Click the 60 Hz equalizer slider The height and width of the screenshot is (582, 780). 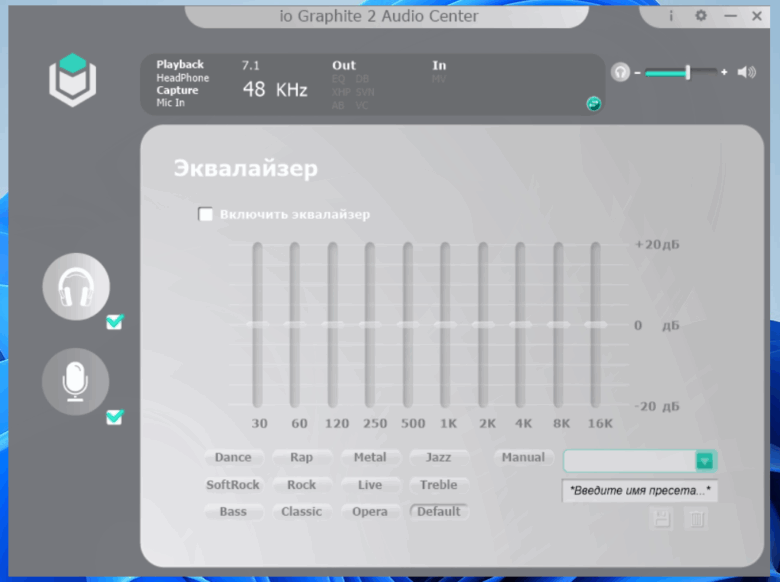click(x=294, y=325)
